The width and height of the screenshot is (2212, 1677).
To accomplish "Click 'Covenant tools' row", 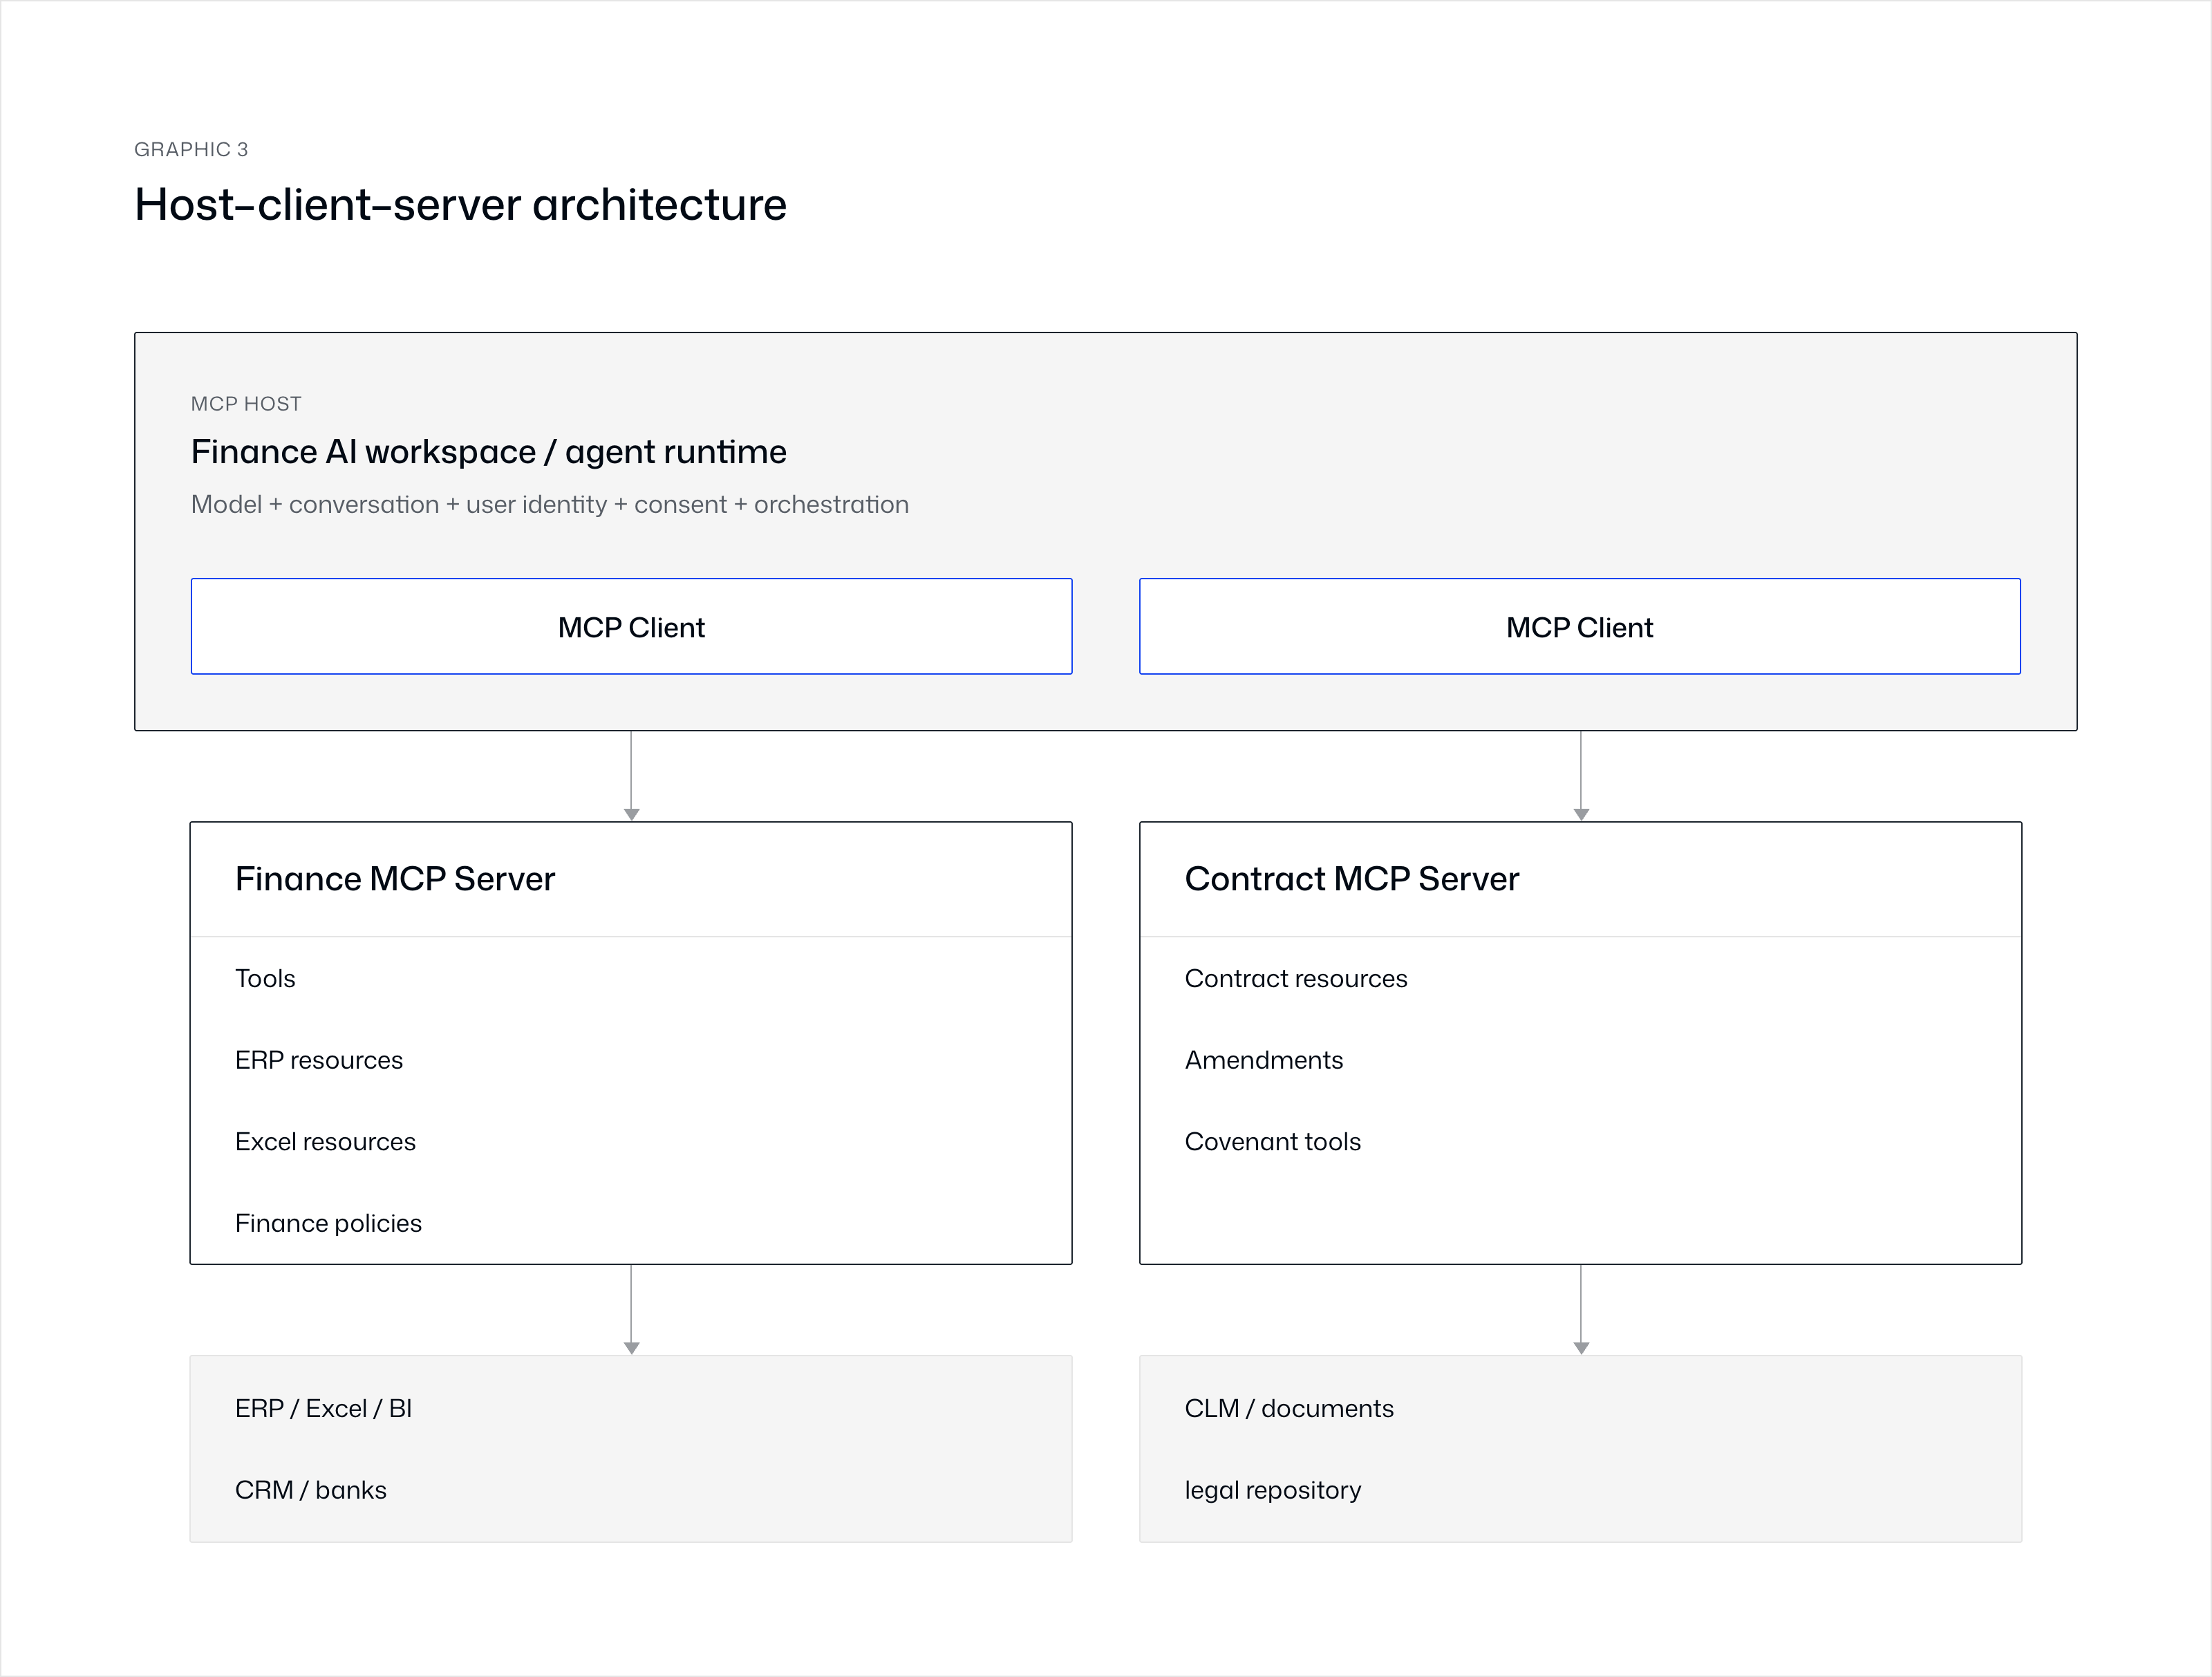I will click(1273, 1142).
